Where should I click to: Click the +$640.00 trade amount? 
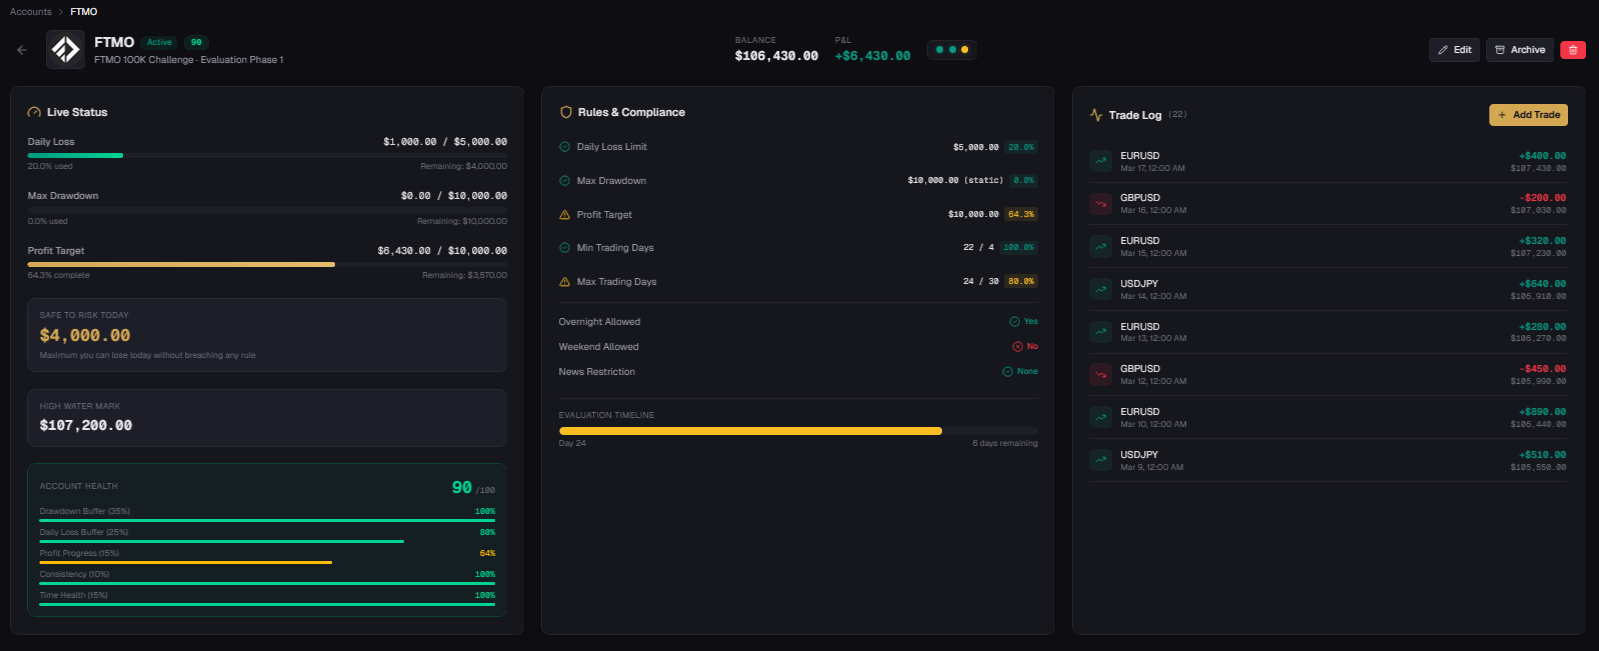coord(1542,284)
